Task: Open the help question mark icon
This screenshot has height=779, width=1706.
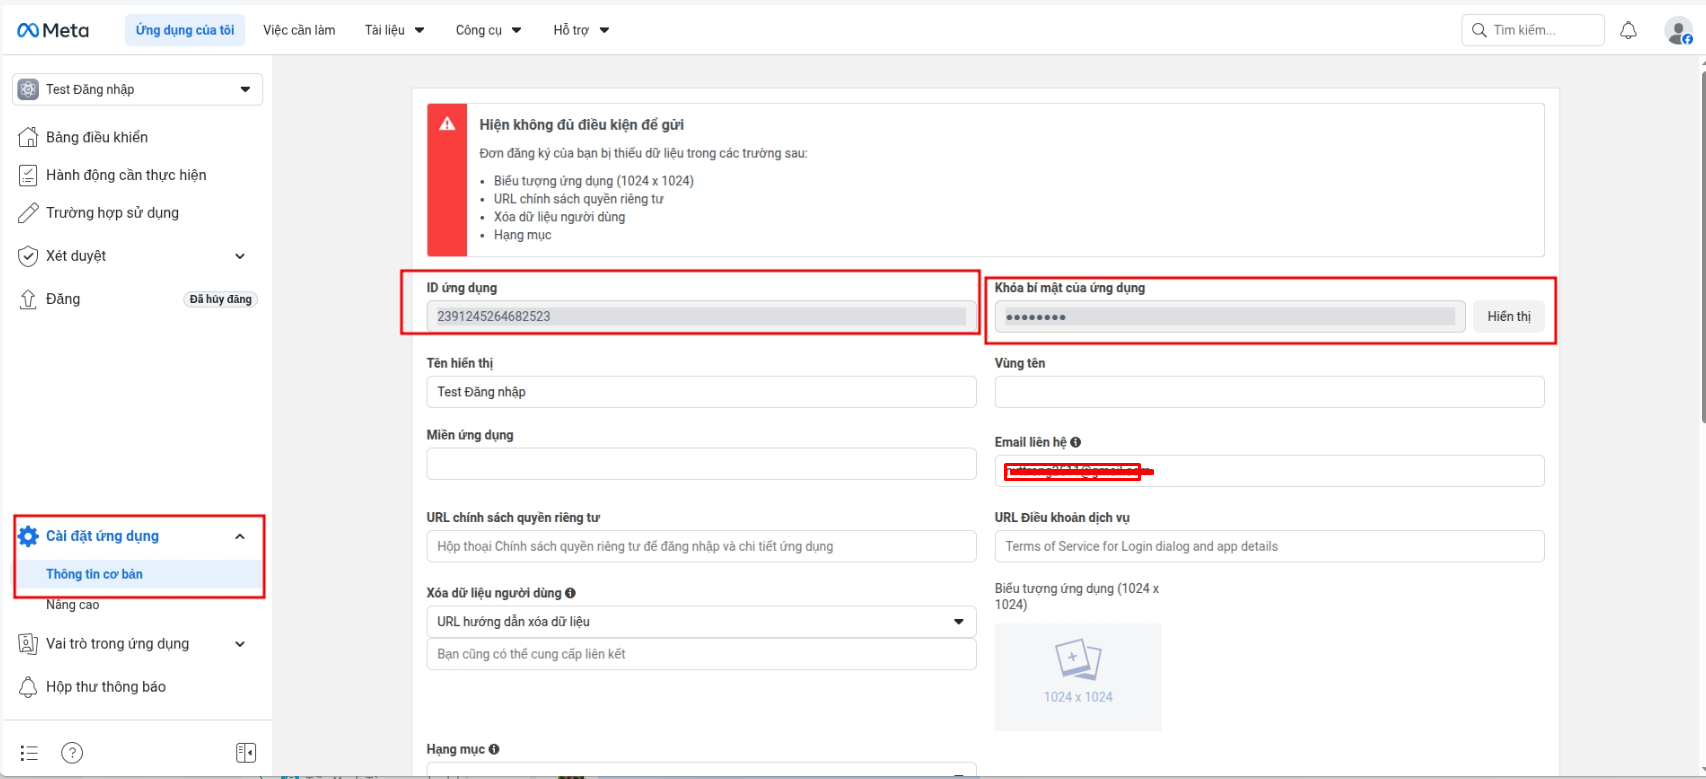Action: pos(72,753)
